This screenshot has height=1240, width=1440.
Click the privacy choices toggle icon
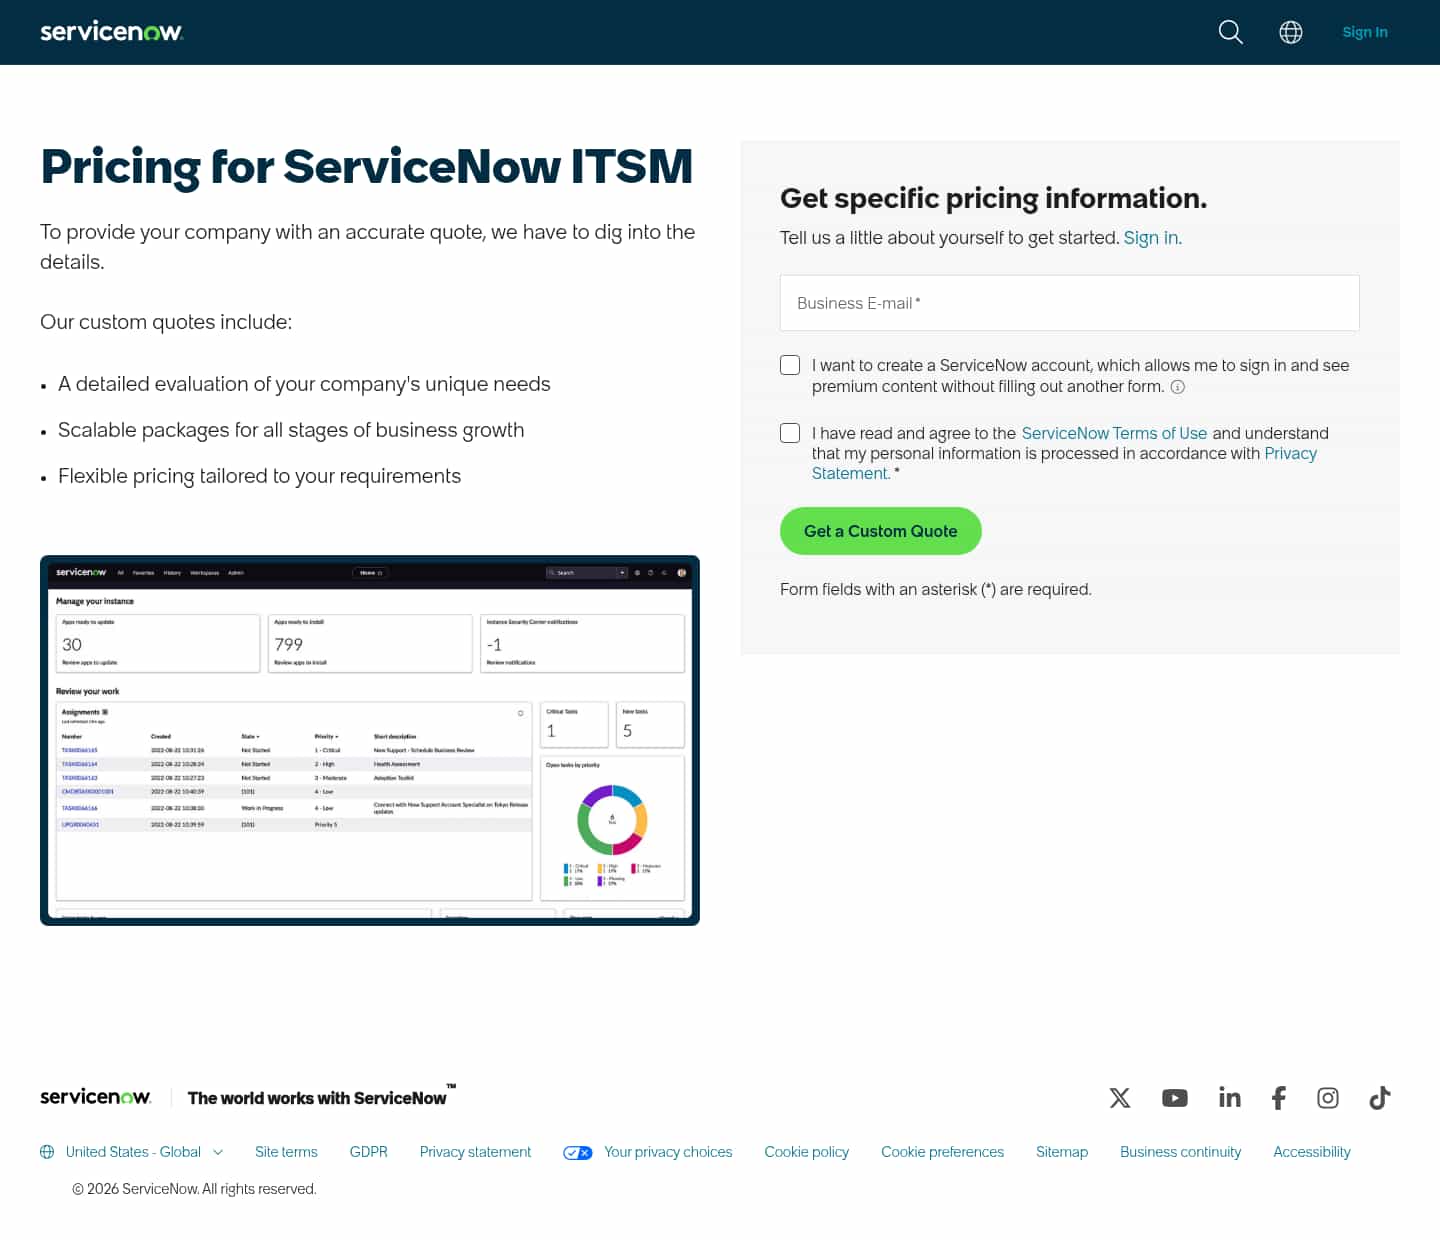pos(578,1153)
